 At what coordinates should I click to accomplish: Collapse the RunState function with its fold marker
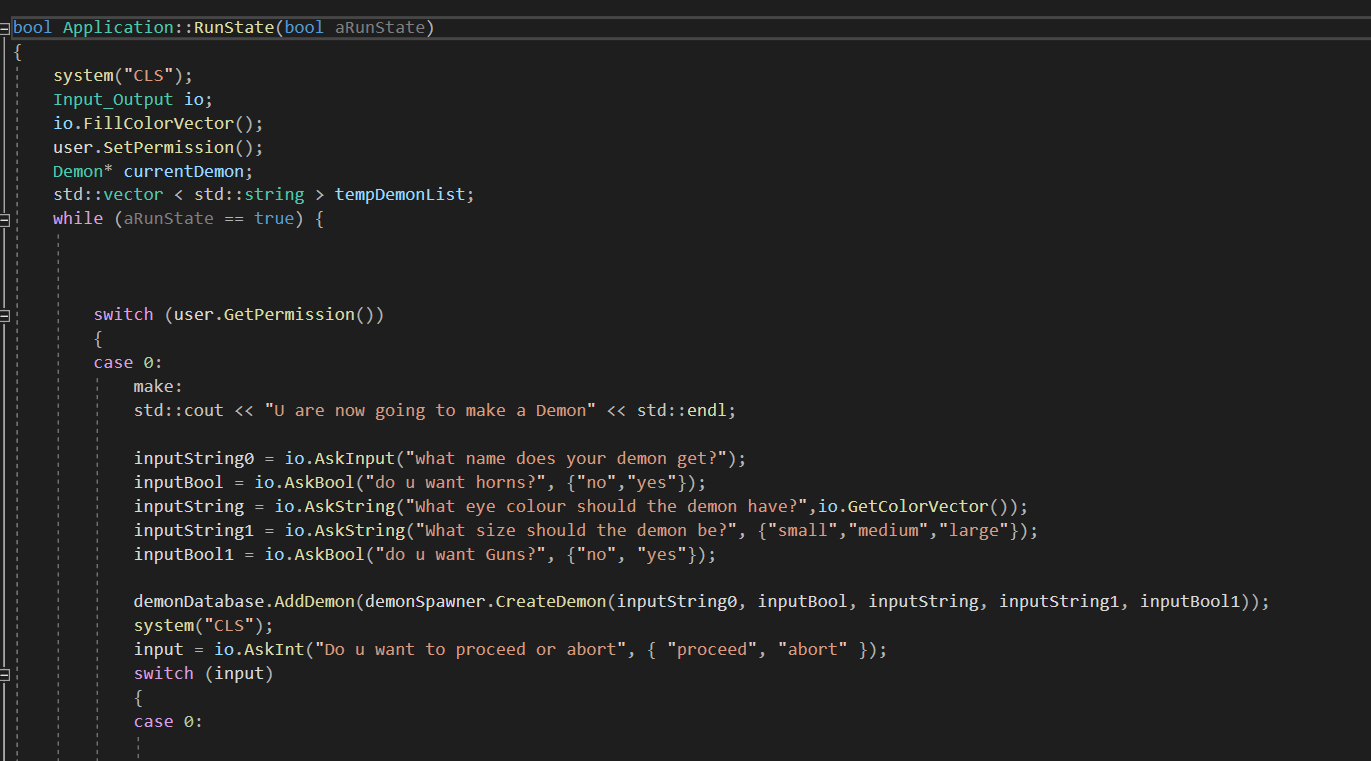pos(5,28)
